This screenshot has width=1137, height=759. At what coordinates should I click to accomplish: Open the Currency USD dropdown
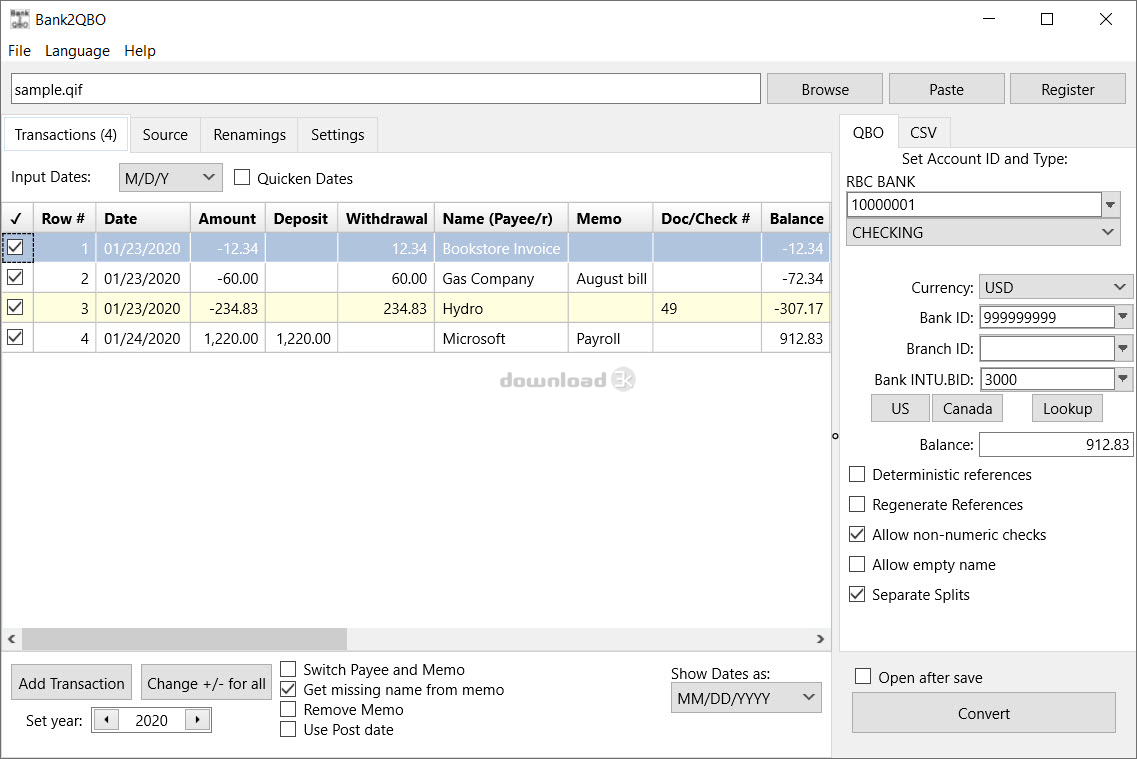pos(1055,287)
